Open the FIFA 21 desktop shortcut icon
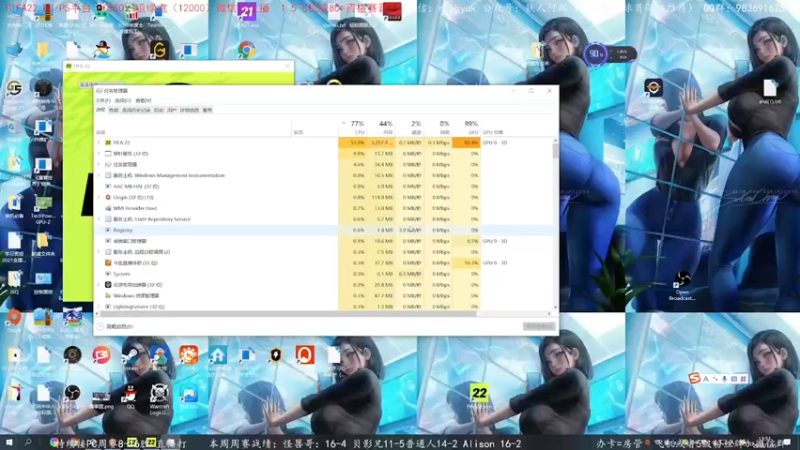800x450 pixels. click(247, 14)
